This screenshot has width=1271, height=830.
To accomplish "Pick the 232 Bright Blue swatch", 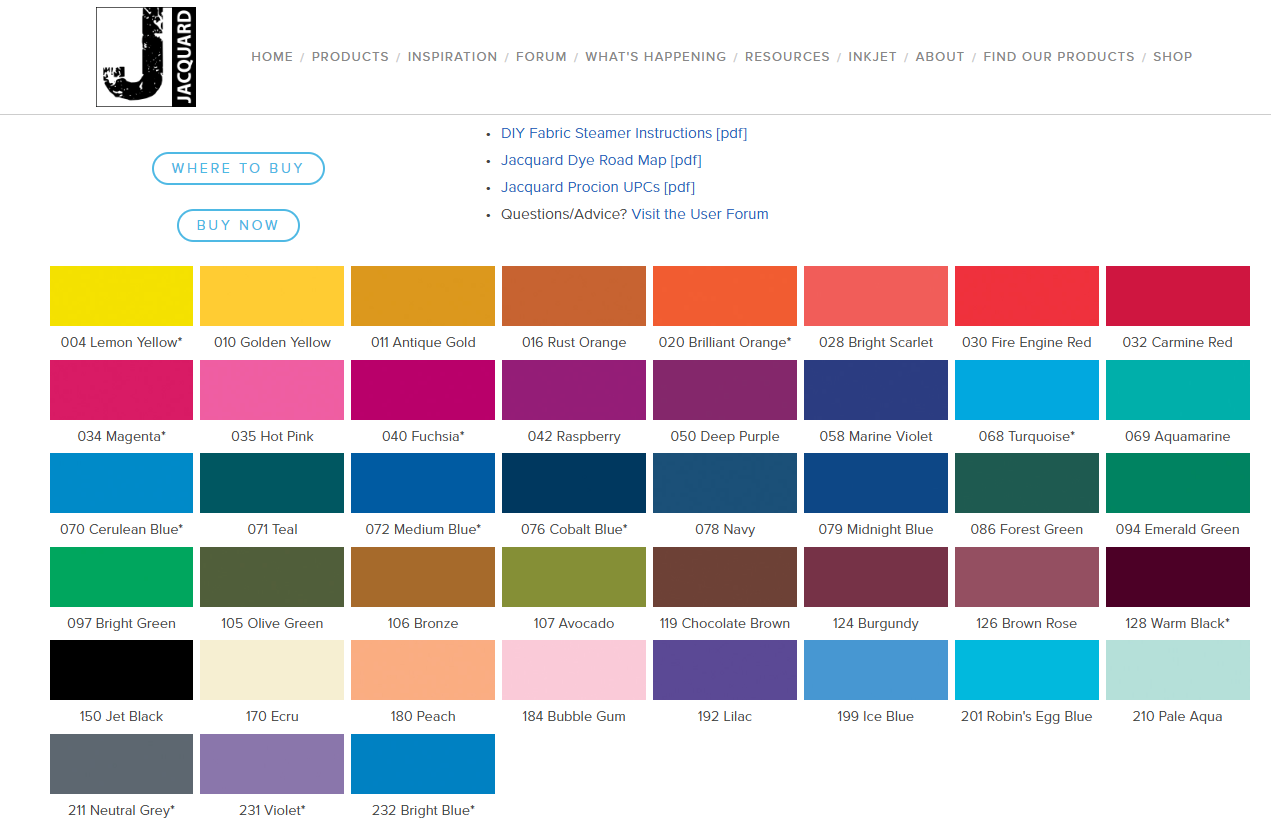I will tap(423, 764).
